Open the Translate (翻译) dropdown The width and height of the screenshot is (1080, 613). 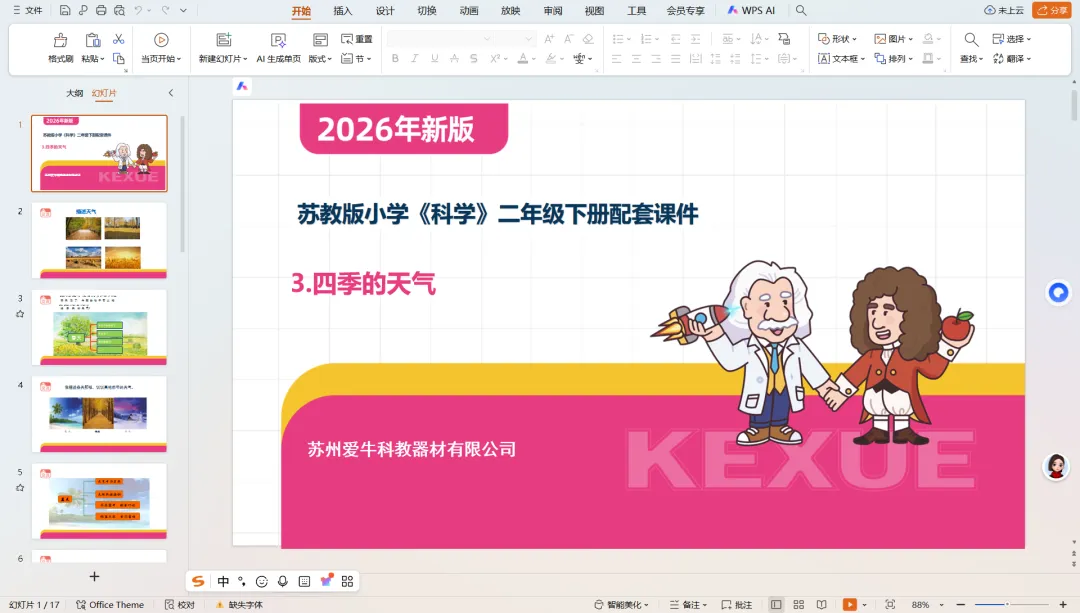point(1012,59)
